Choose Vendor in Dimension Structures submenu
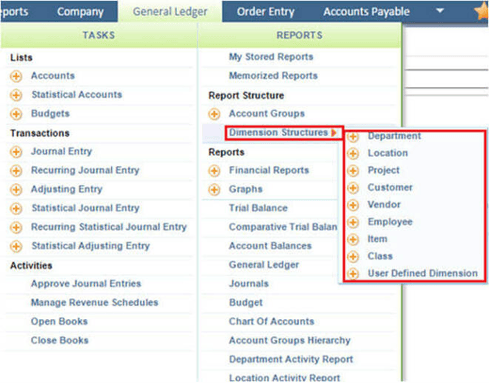The height and width of the screenshot is (383, 489). (x=384, y=204)
